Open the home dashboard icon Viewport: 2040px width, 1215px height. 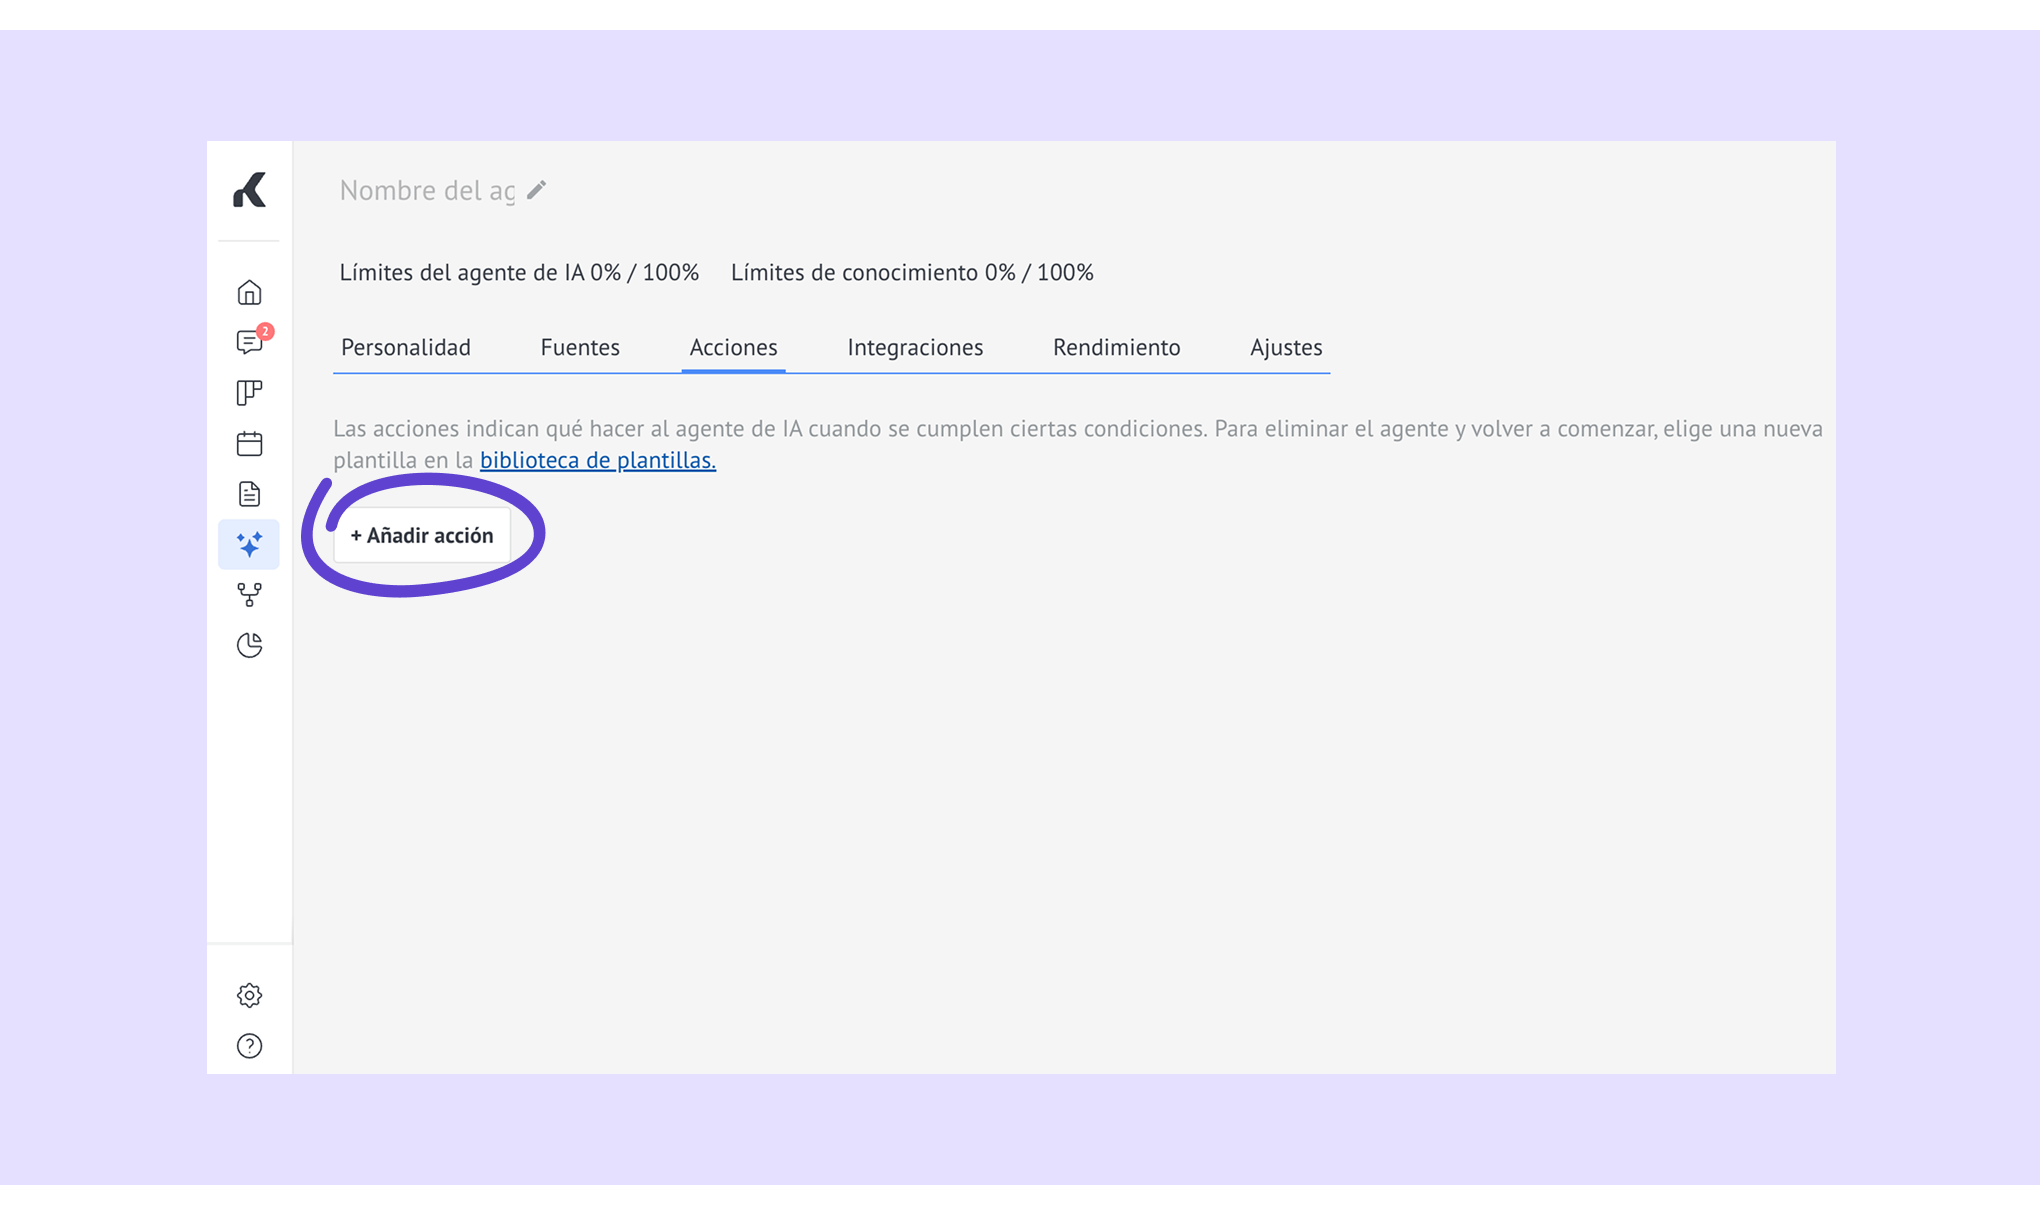click(x=249, y=292)
